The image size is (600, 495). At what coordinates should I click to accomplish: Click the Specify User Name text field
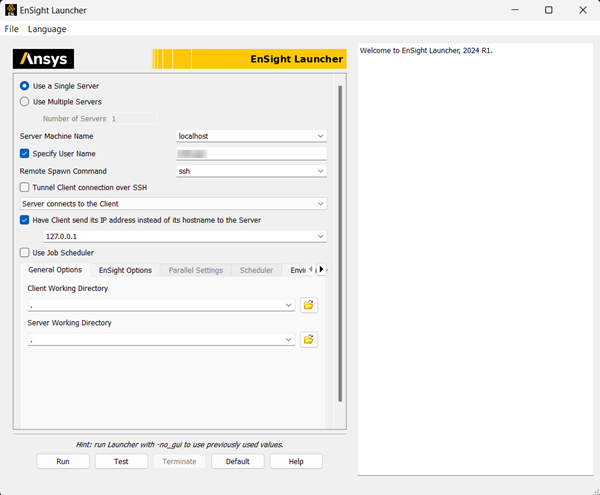coord(251,154)
